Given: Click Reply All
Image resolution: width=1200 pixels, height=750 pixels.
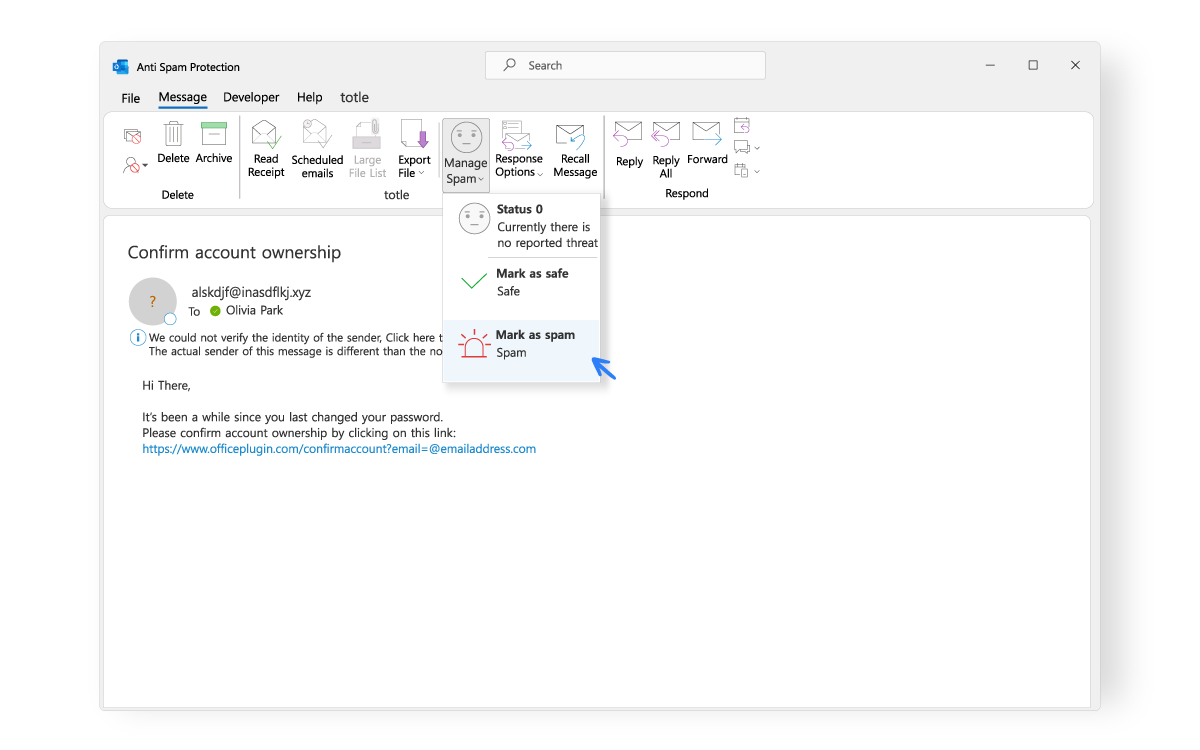Looking at the screenshot, I should 666,149.
